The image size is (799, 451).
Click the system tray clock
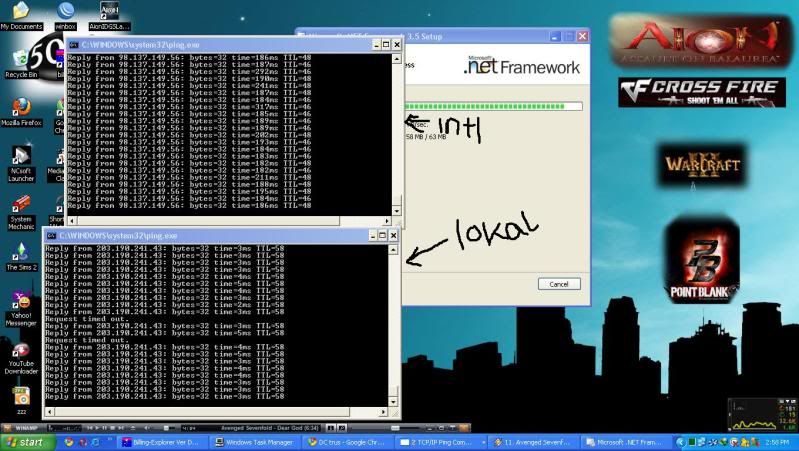[x=777, y=442]
